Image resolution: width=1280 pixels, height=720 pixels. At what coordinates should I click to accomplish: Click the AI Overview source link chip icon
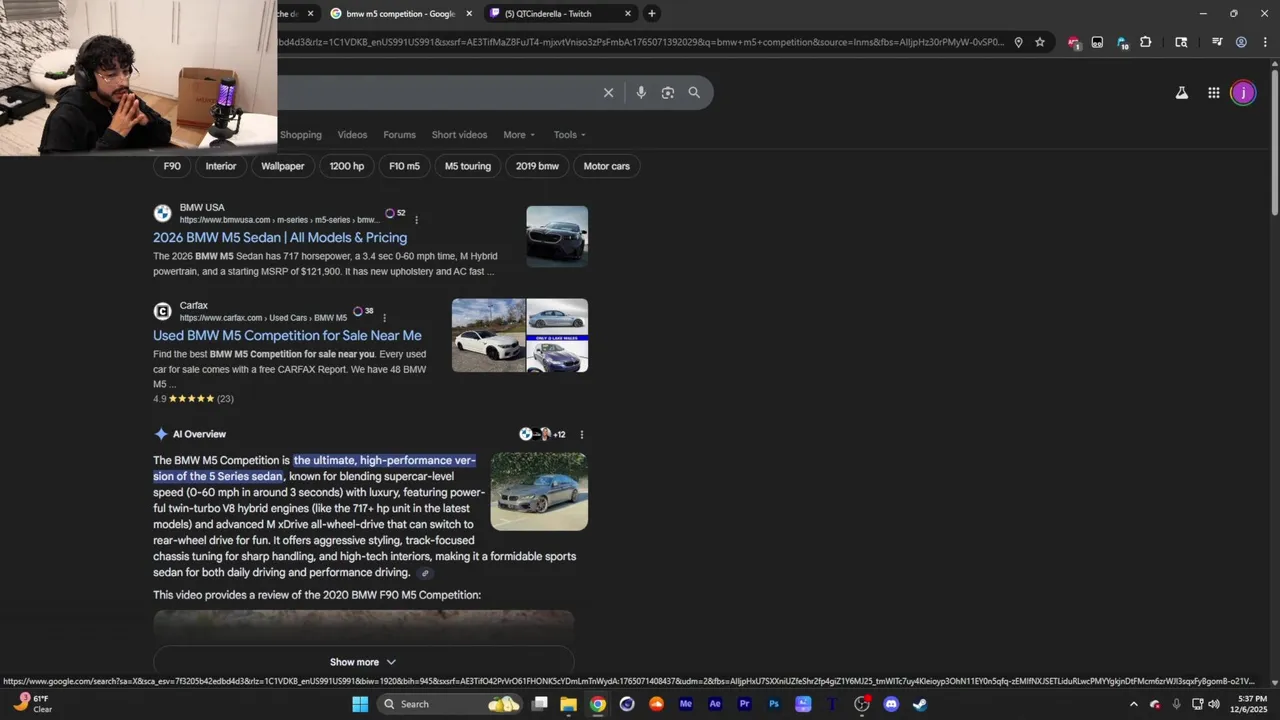click(425, 573)
